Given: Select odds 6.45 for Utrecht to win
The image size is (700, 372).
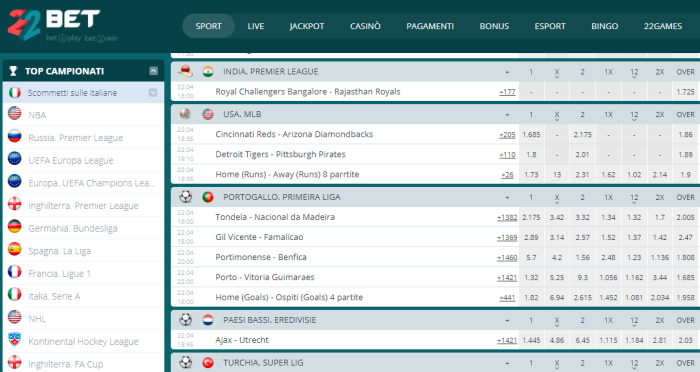Looking at the screenshot, I should (x=583, y=340).
